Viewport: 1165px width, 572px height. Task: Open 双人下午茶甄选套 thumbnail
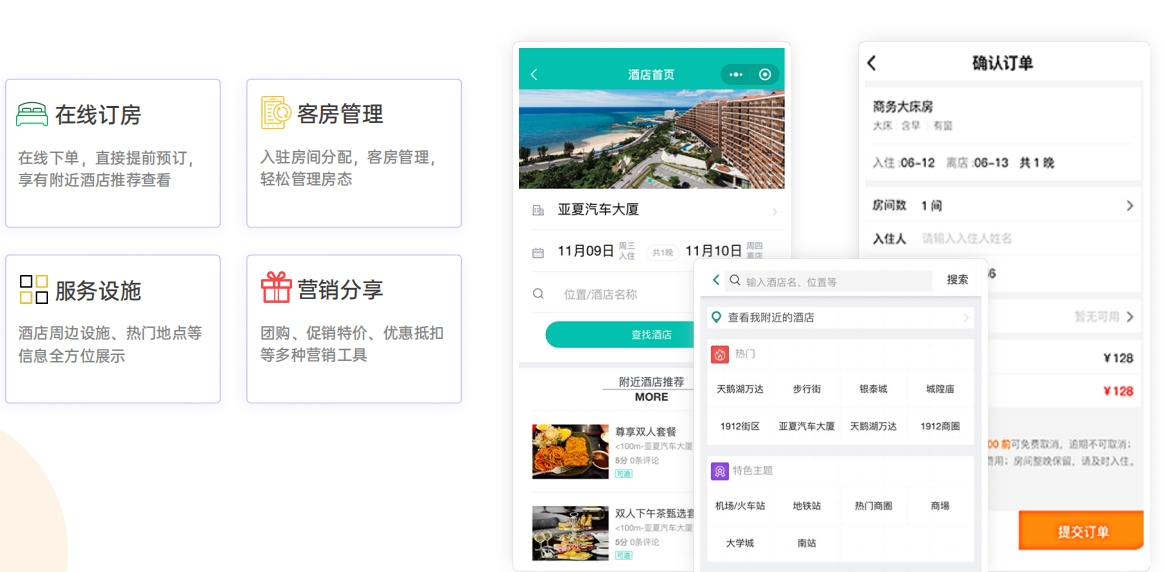(571, 533)
